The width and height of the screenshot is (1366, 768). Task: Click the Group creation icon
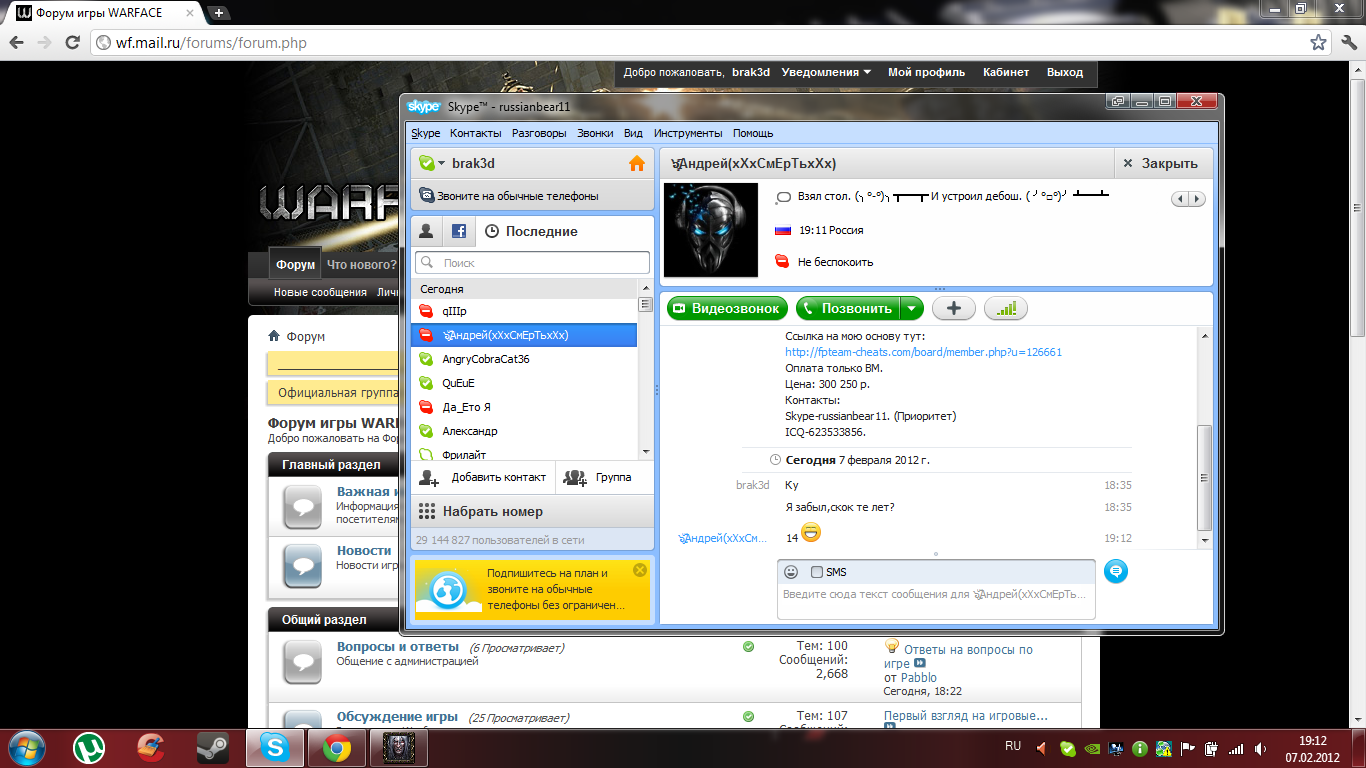coord(575,478)
